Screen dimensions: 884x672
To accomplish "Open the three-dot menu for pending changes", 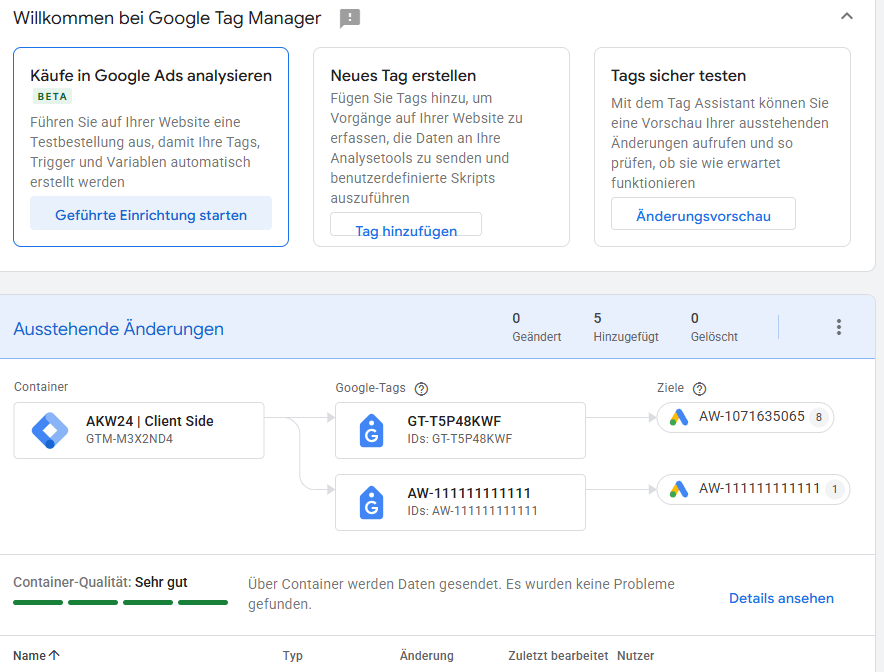I will point(838,327).
